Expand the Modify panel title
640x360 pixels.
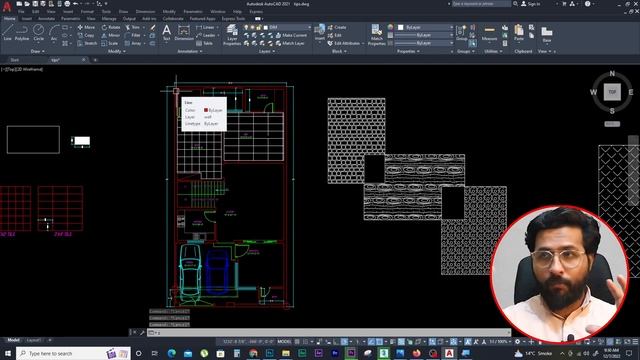click(117, 51)
